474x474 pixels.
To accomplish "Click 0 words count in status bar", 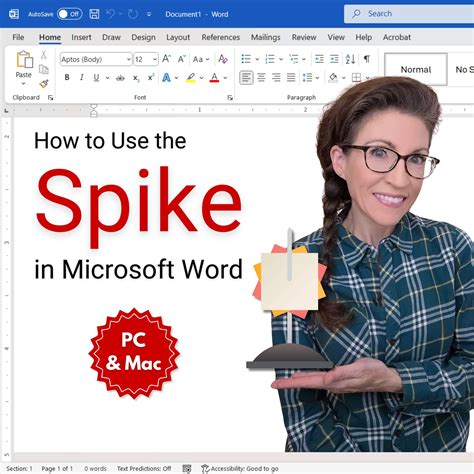I will pos(95,469).
